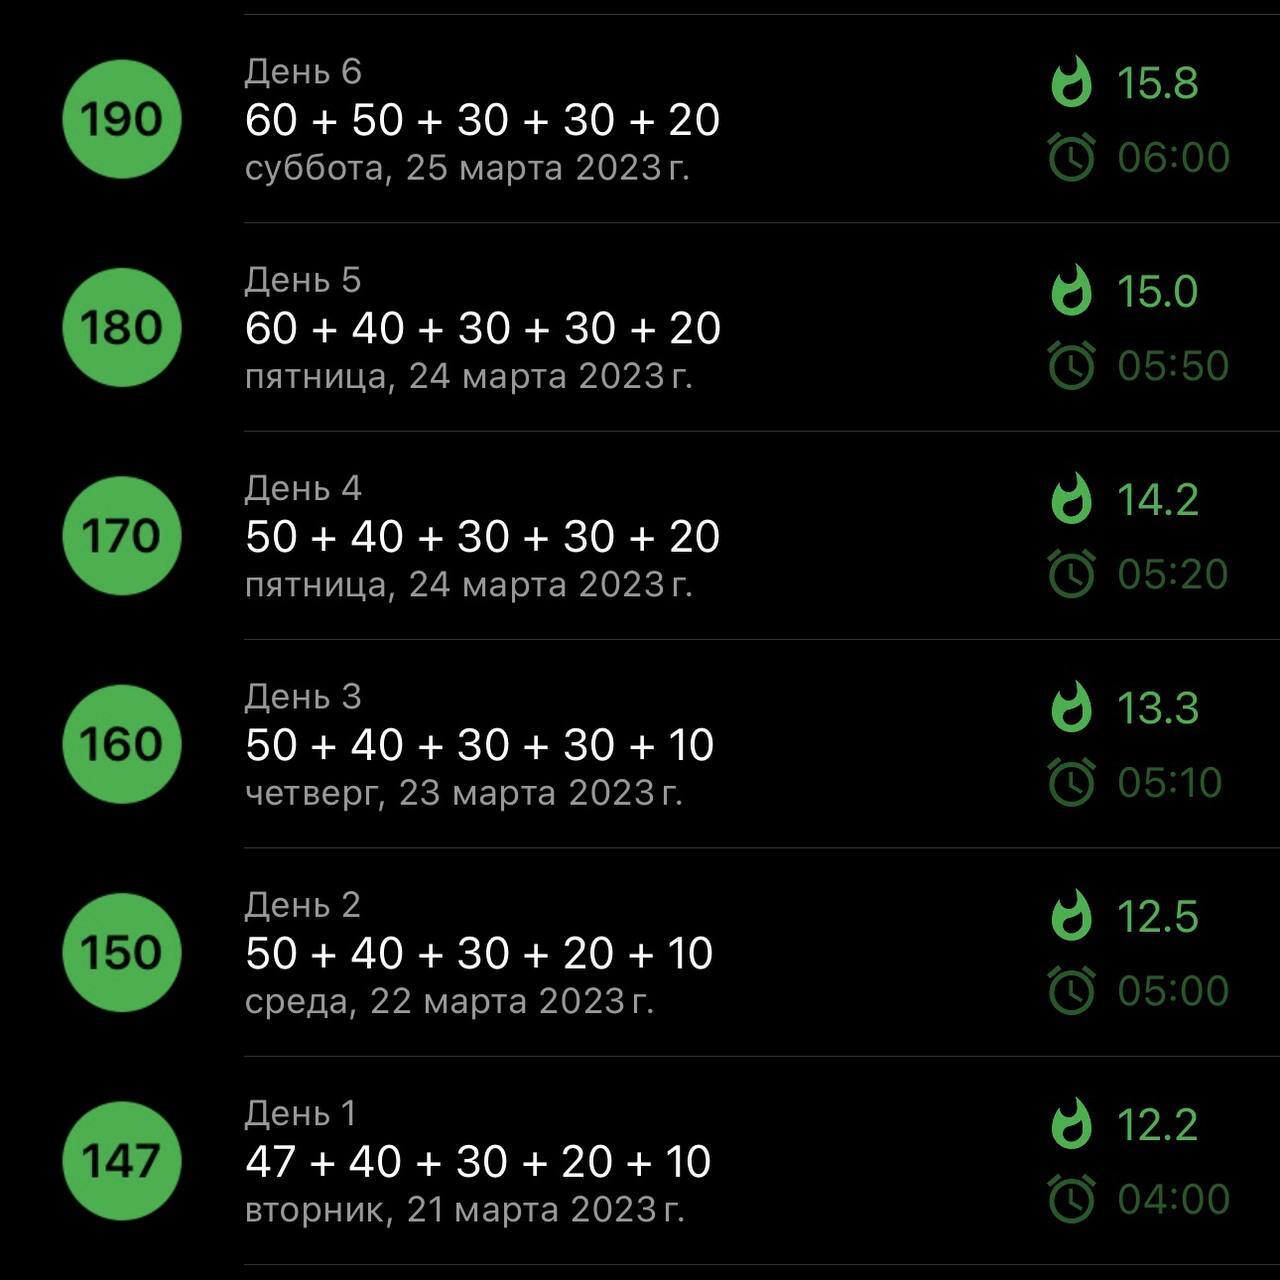
Task: Select the green 147 total circle
Action: tap(121, 1161)
